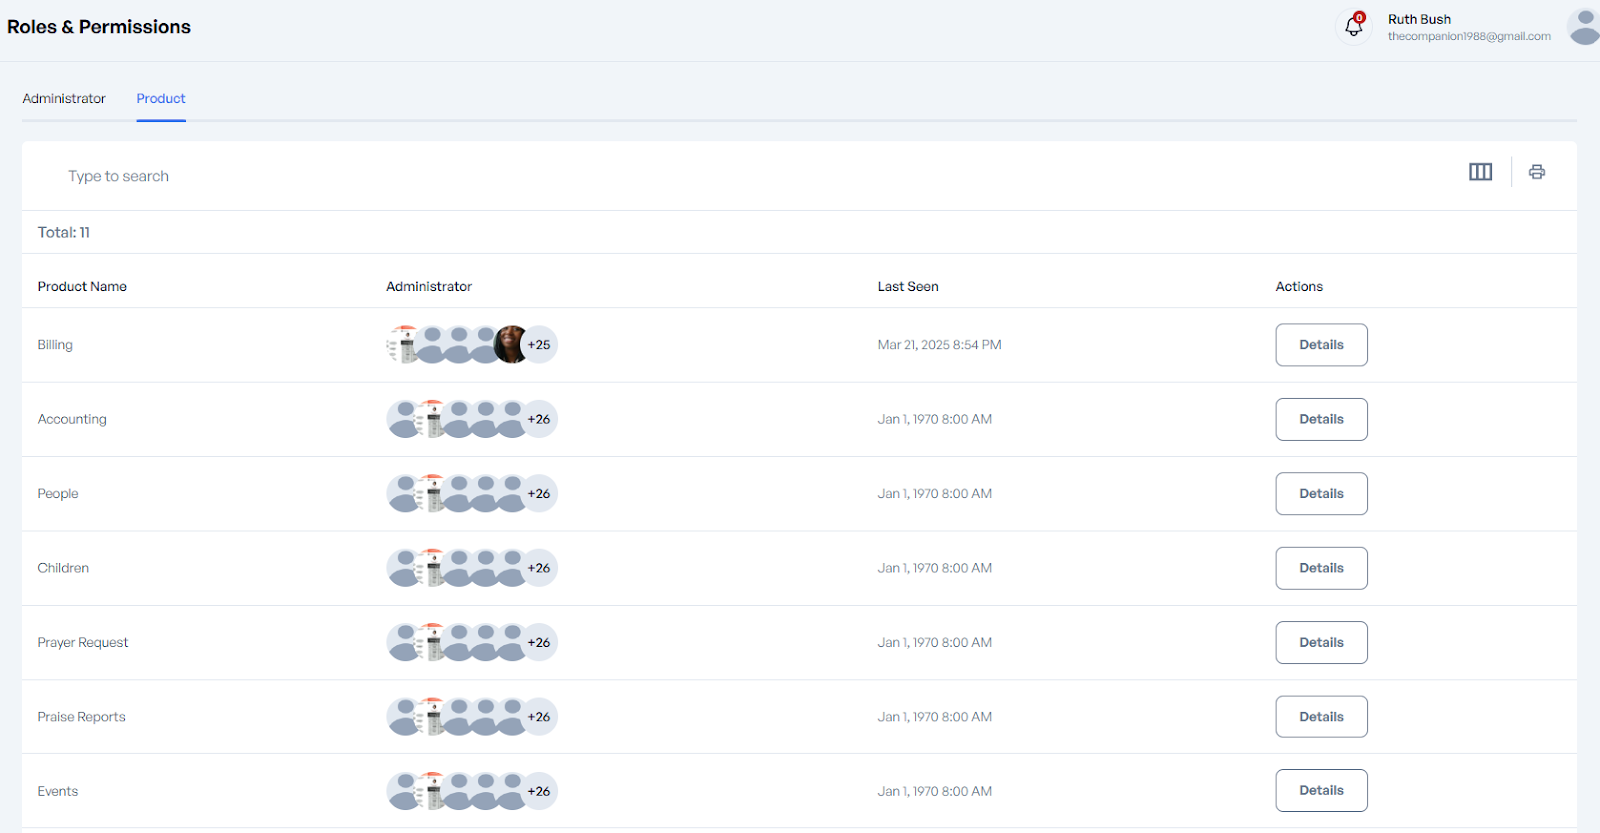Open Details for Praise Reports

point(1321,717)
